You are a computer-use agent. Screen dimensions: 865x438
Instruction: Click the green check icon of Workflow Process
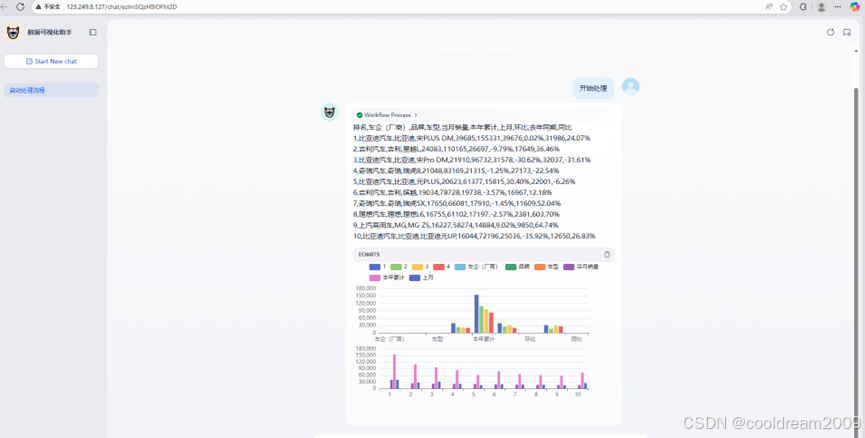(360, 115)
